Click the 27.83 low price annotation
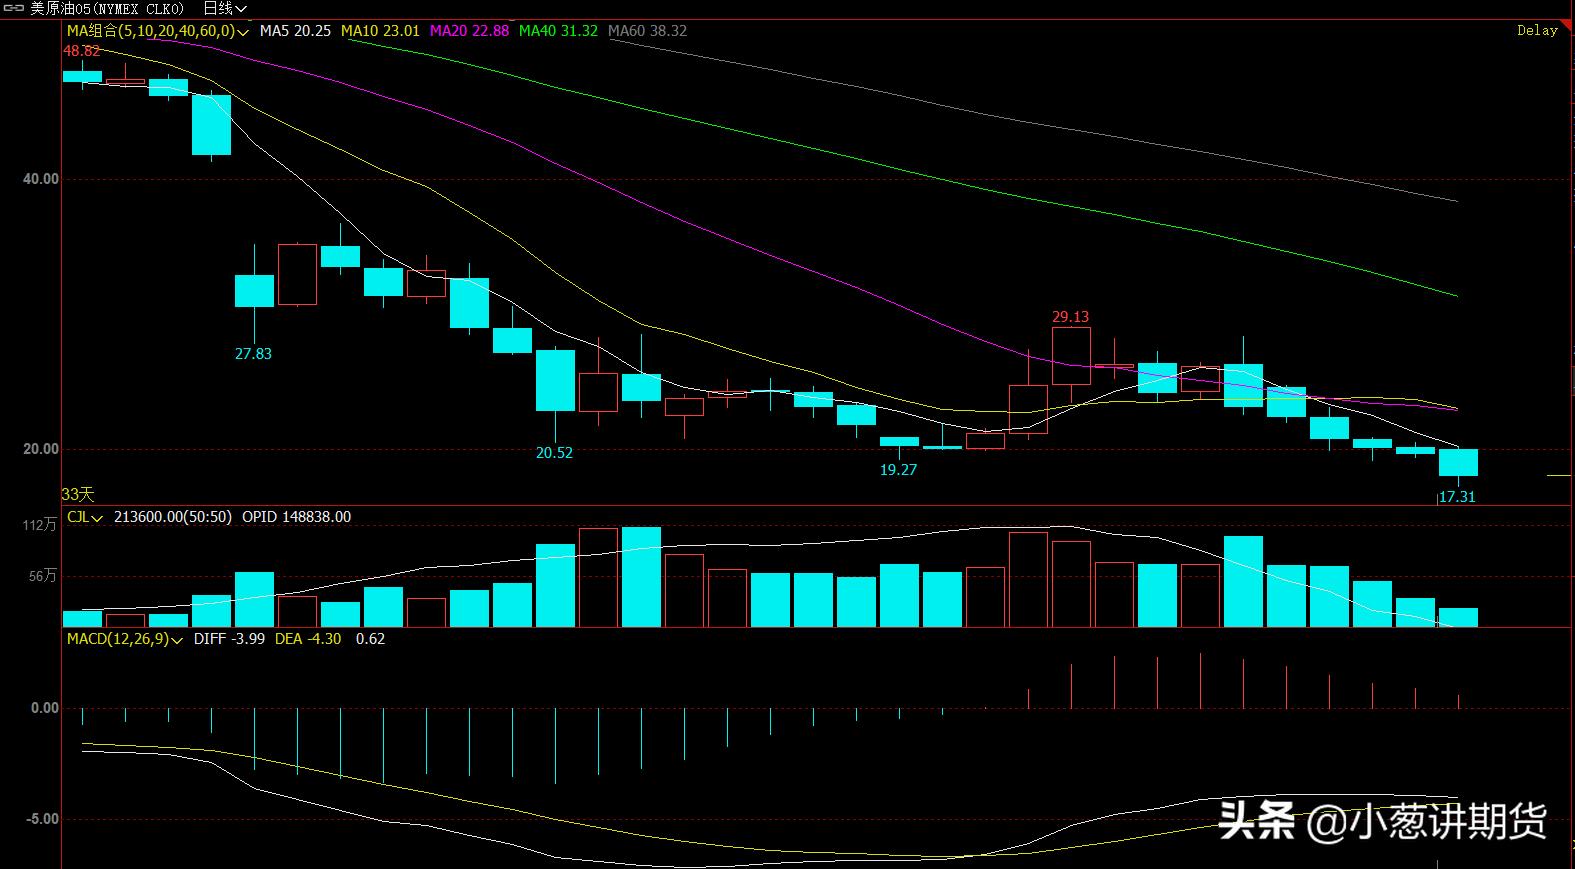Image resolution: width=1575 pixels, height=869 pixels. 253,354
